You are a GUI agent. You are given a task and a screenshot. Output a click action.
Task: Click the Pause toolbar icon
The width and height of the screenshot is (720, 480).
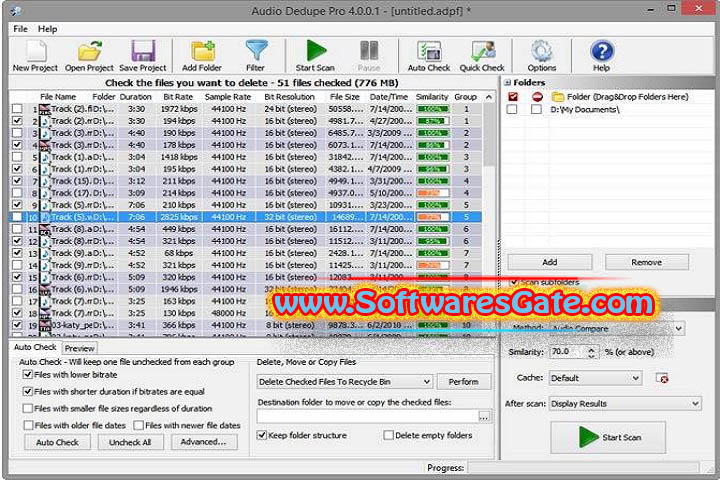click(369, 56)
